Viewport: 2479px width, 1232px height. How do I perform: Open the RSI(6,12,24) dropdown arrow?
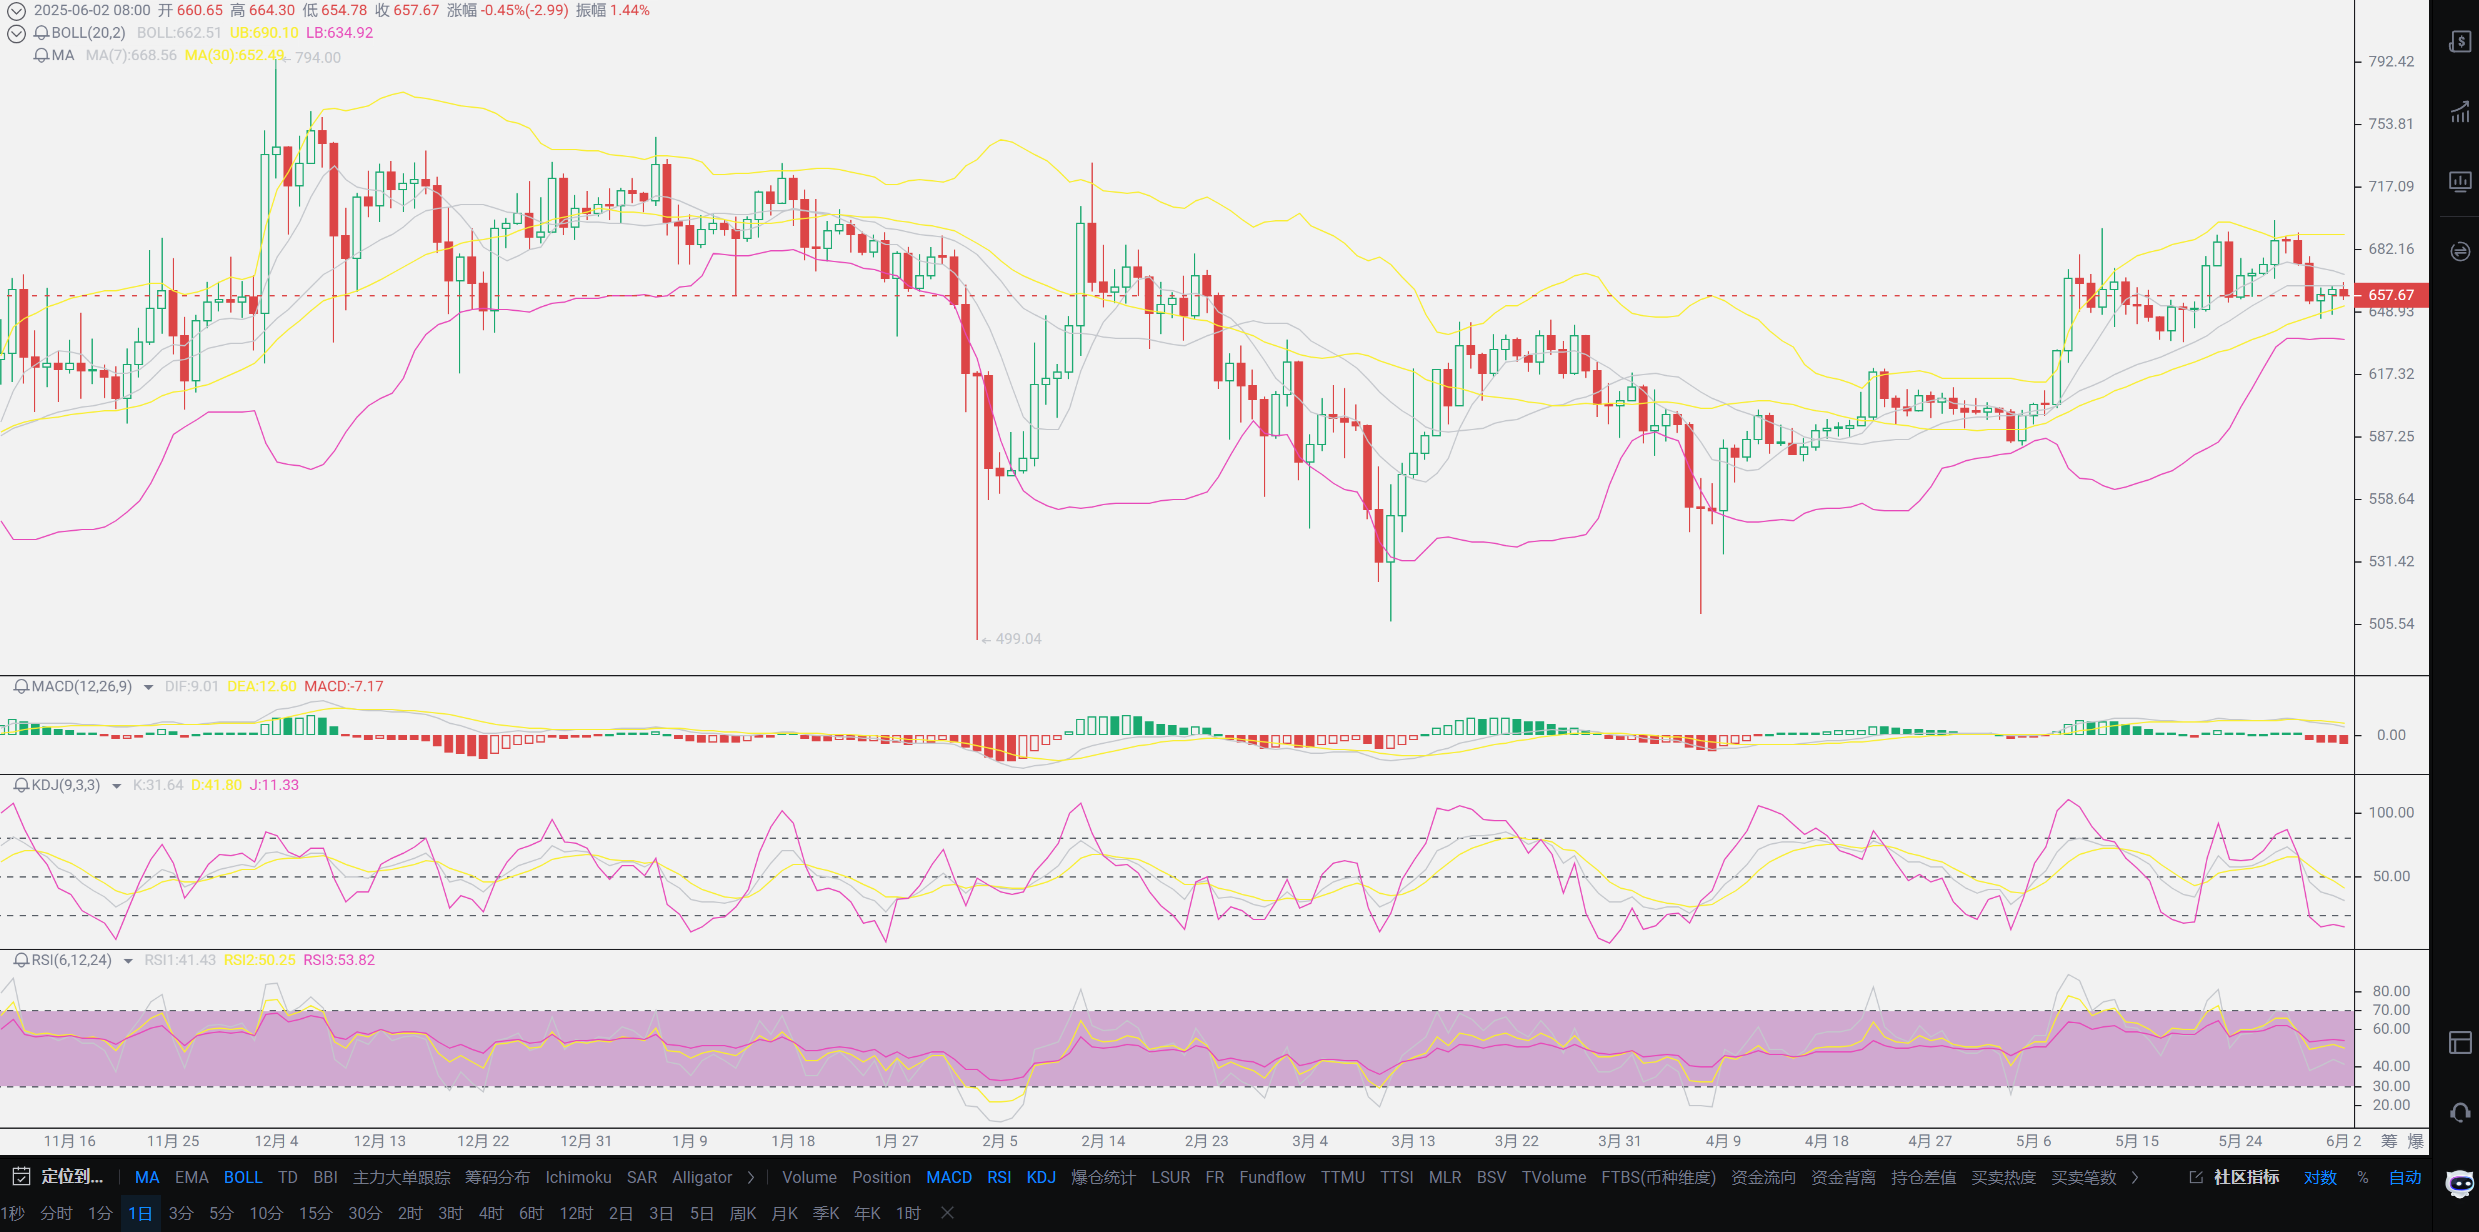point(128,961)
